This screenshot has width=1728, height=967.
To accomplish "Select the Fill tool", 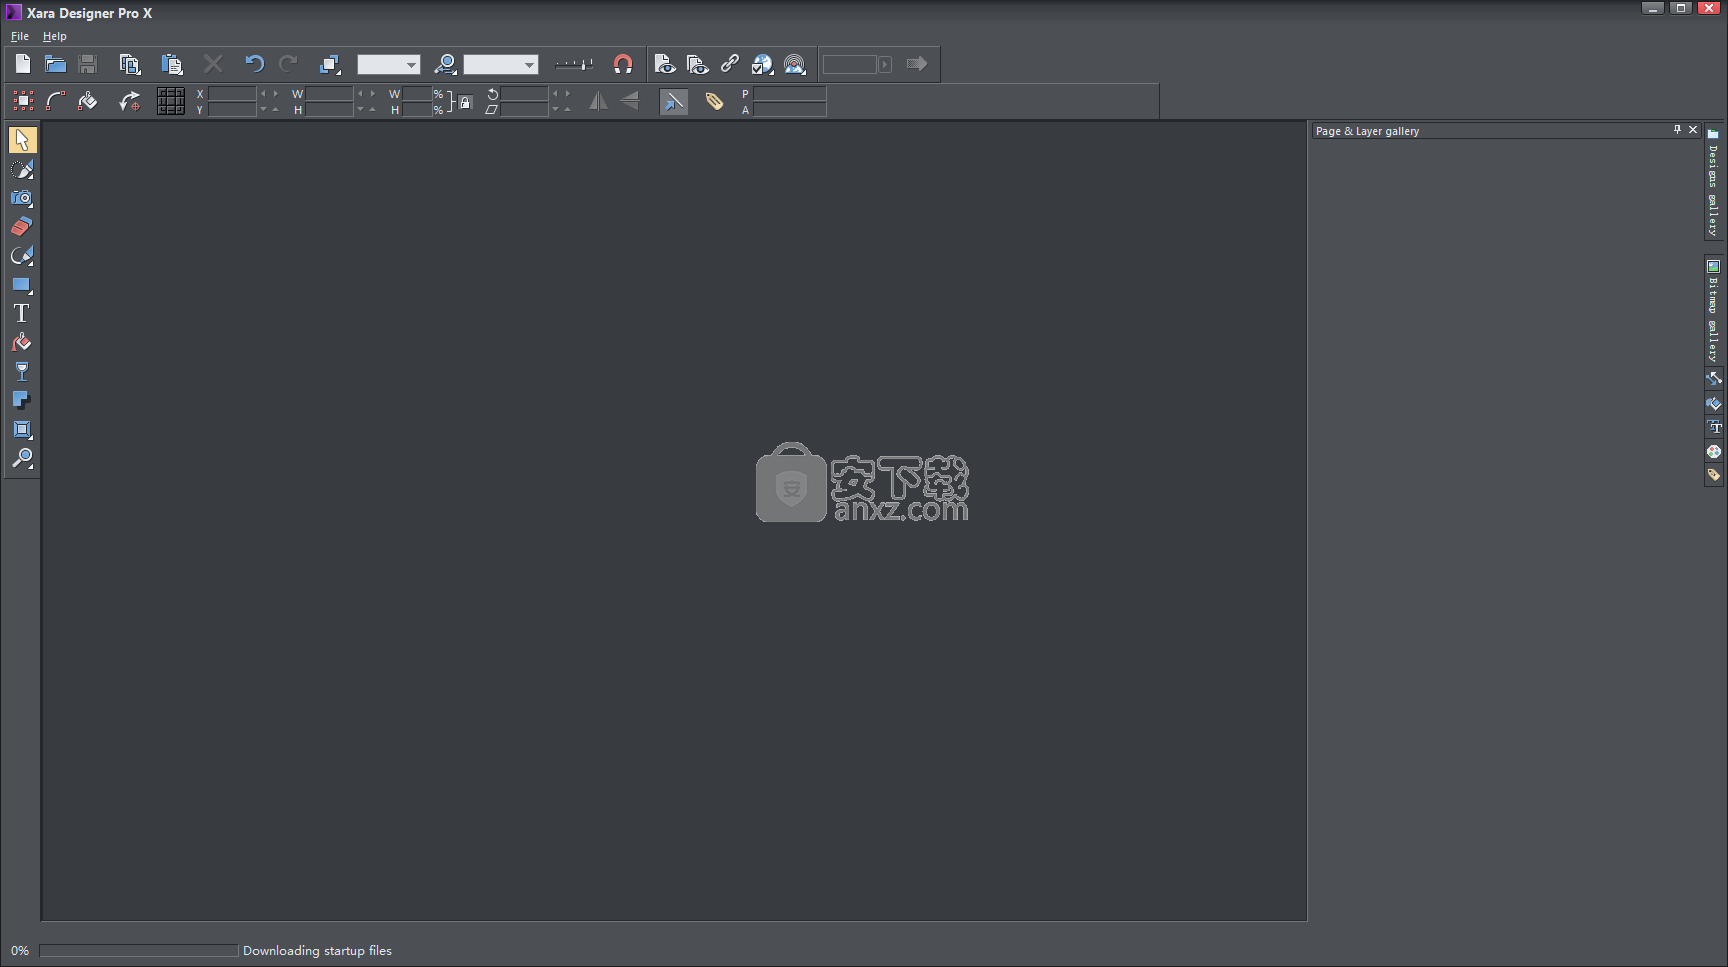I will coord(22,343).
